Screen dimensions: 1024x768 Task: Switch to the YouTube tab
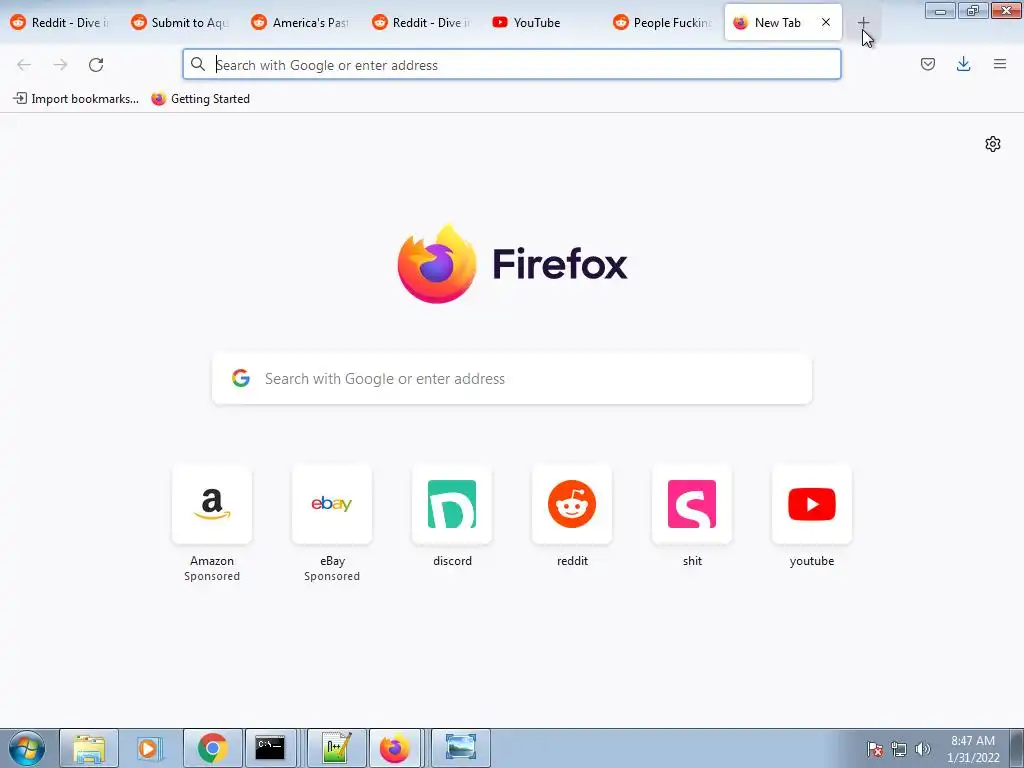click(542, 23)
